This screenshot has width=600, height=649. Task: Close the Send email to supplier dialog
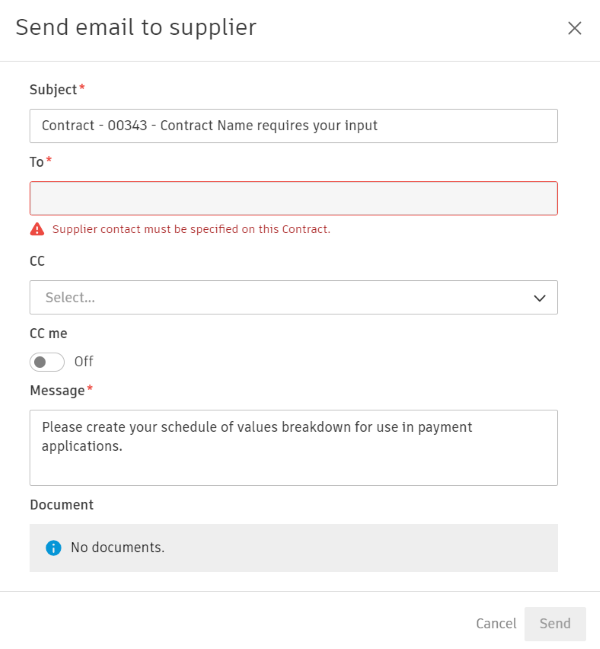click(x=574, y=28)
